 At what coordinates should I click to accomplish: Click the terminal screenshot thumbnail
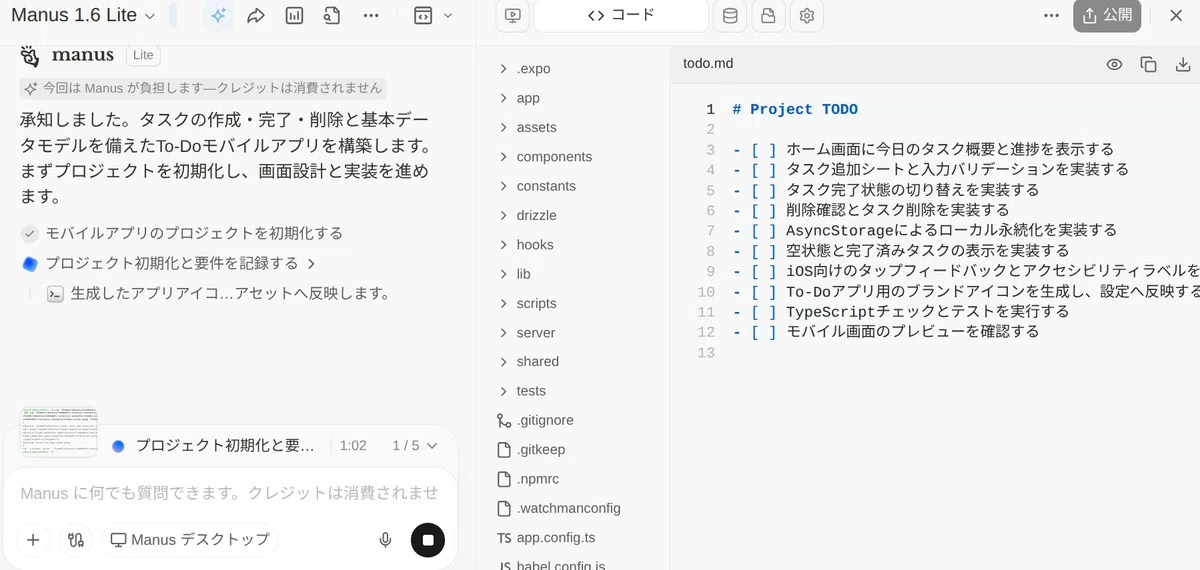(x=59, y=432)
